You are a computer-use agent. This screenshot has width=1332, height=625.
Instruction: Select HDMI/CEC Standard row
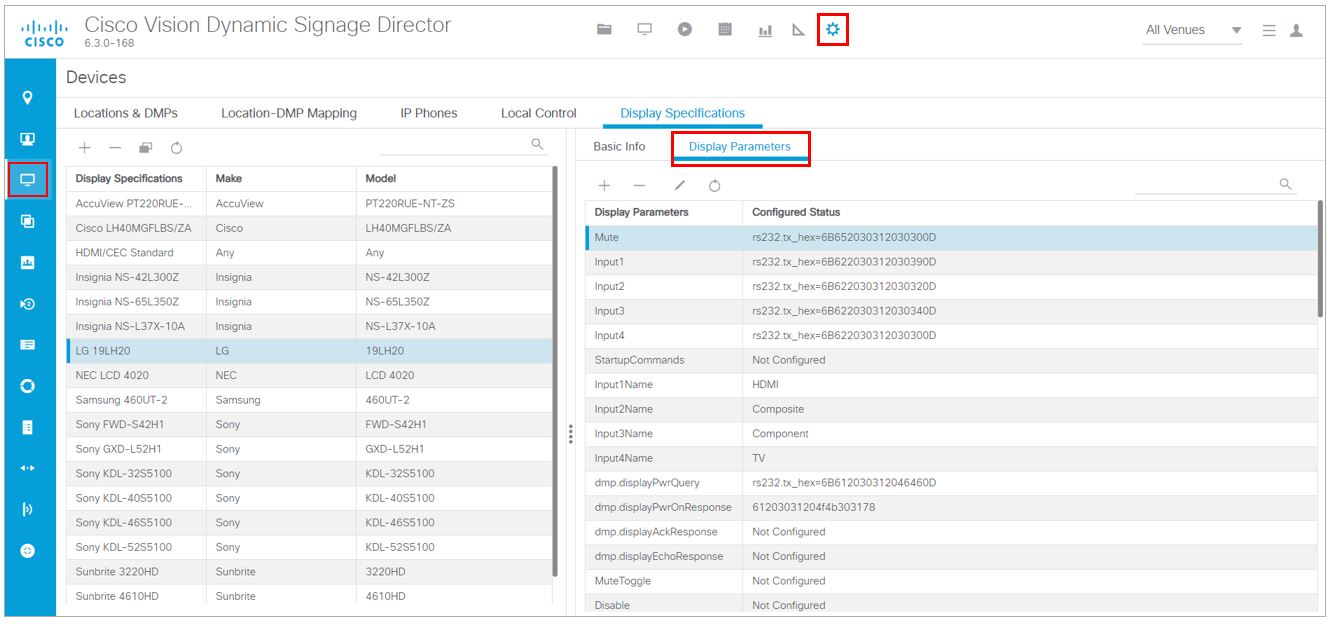[309, 252]
